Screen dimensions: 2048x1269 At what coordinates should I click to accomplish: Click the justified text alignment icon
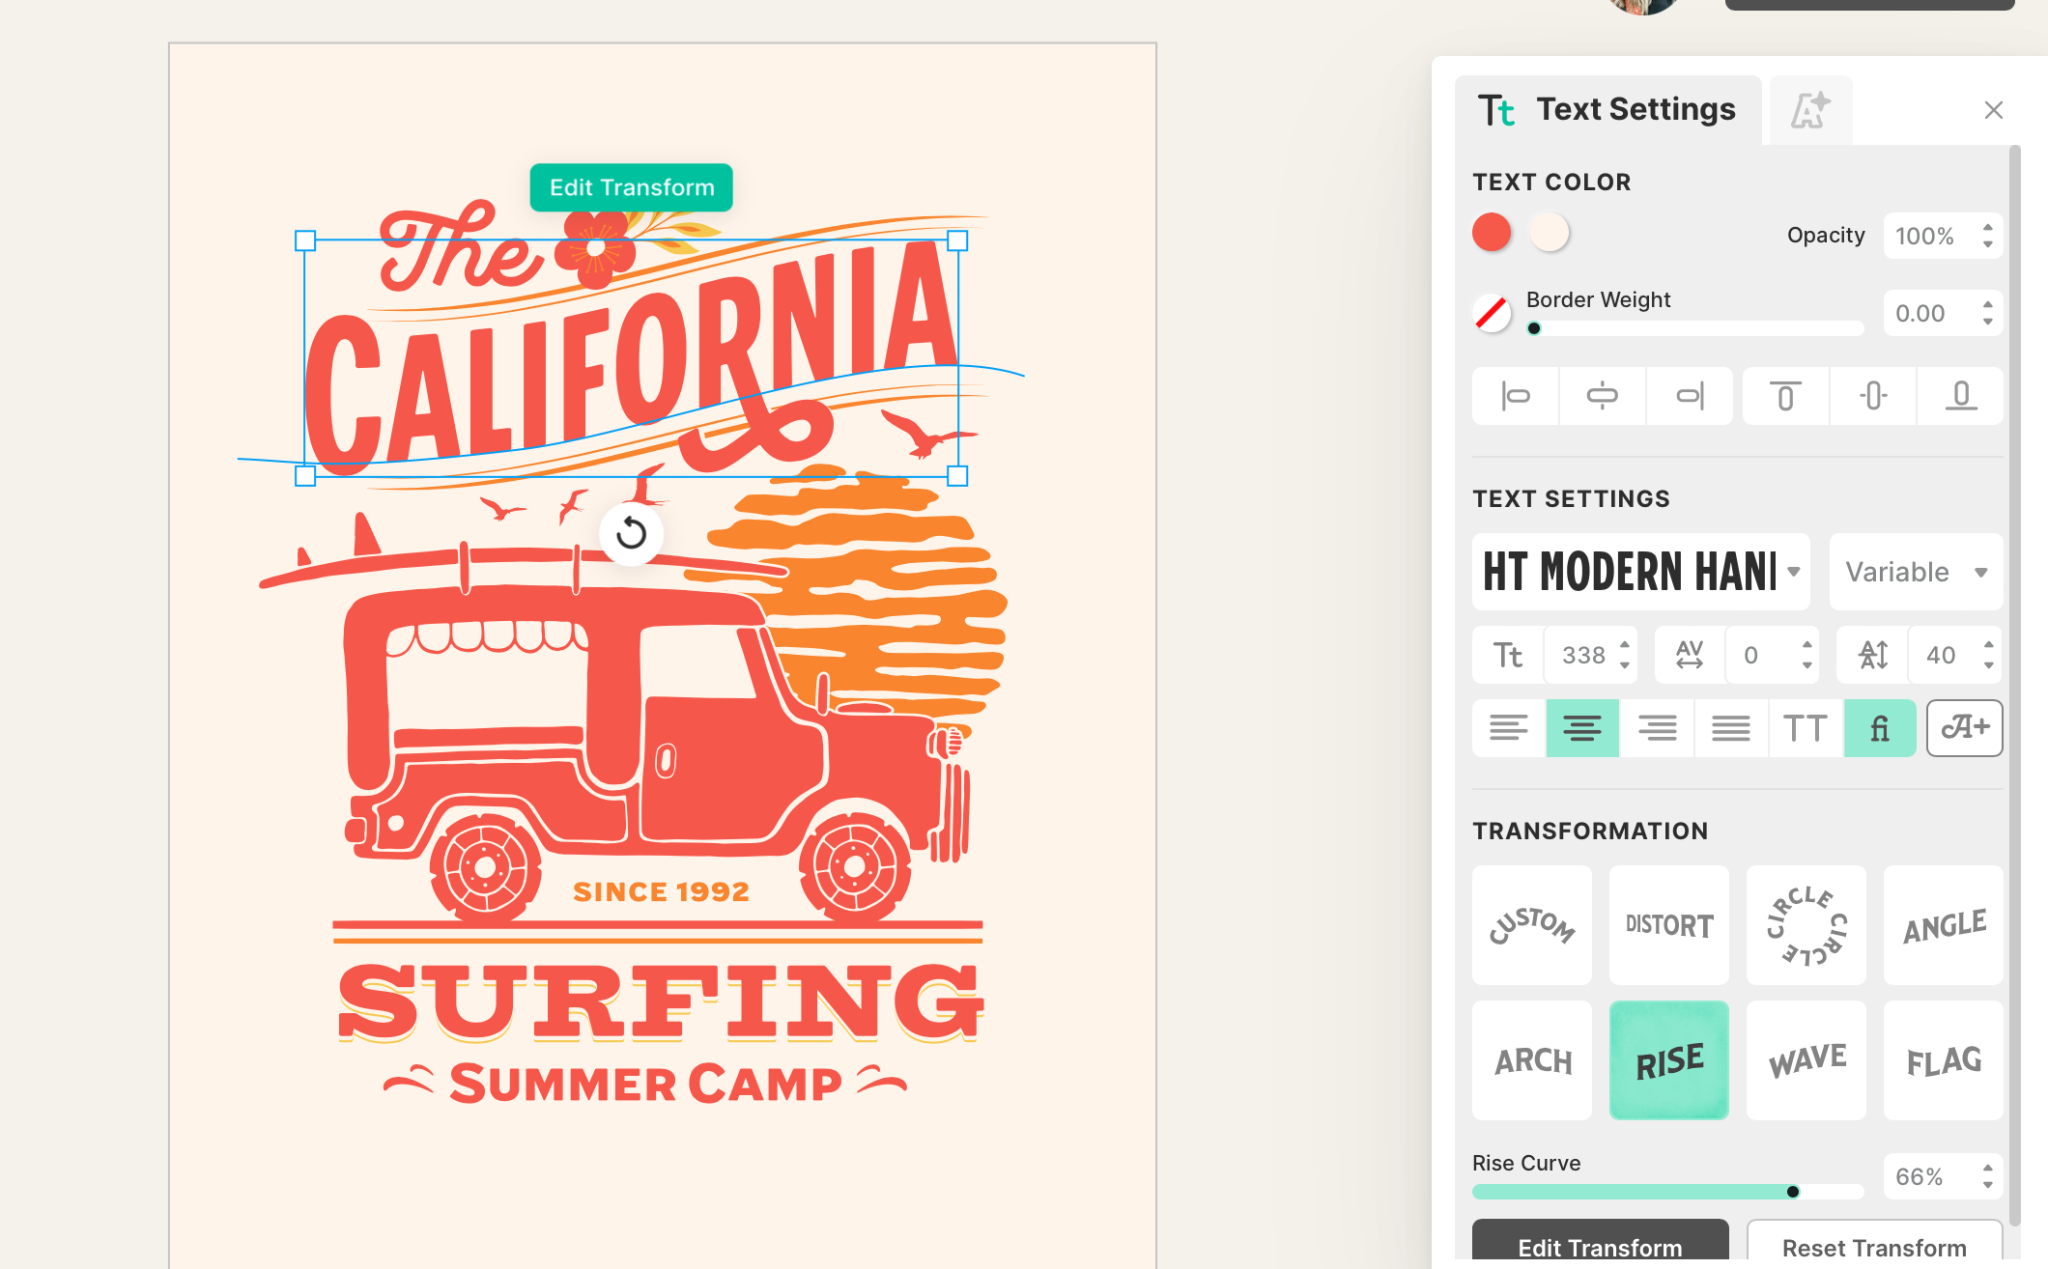click(x=1731, y=729)
